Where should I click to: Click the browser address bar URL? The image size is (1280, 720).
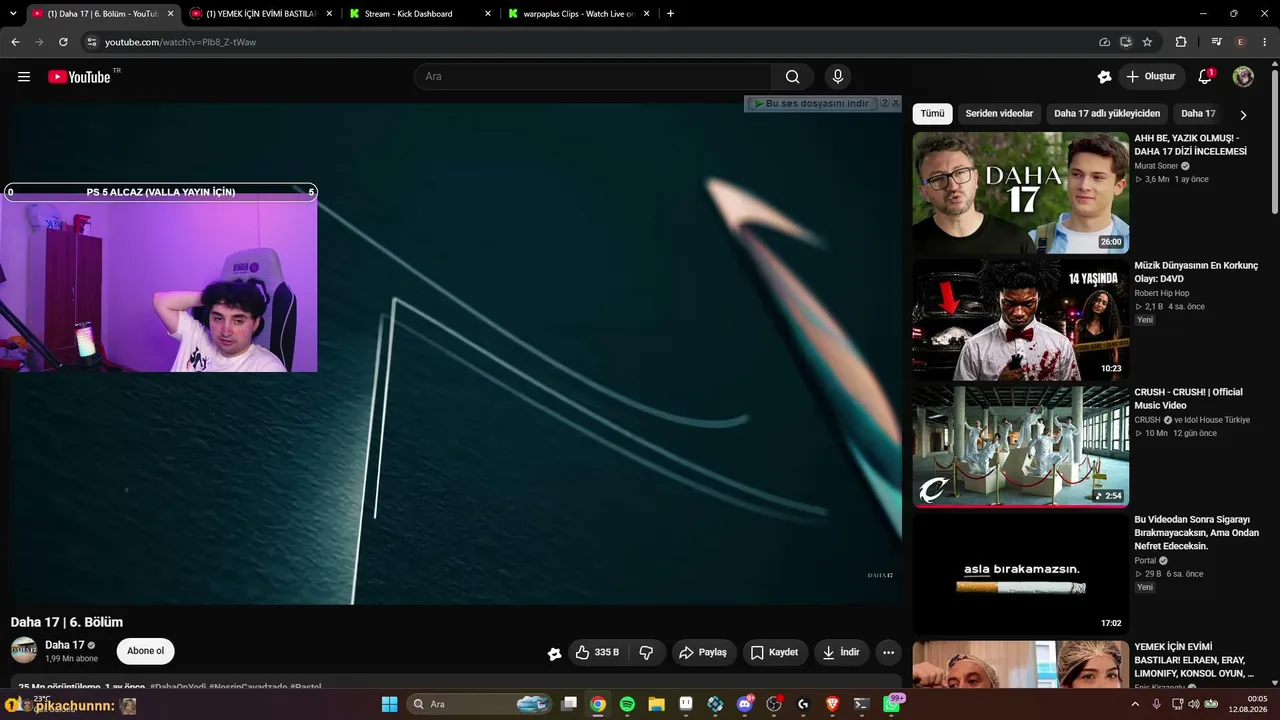[180, 42]
